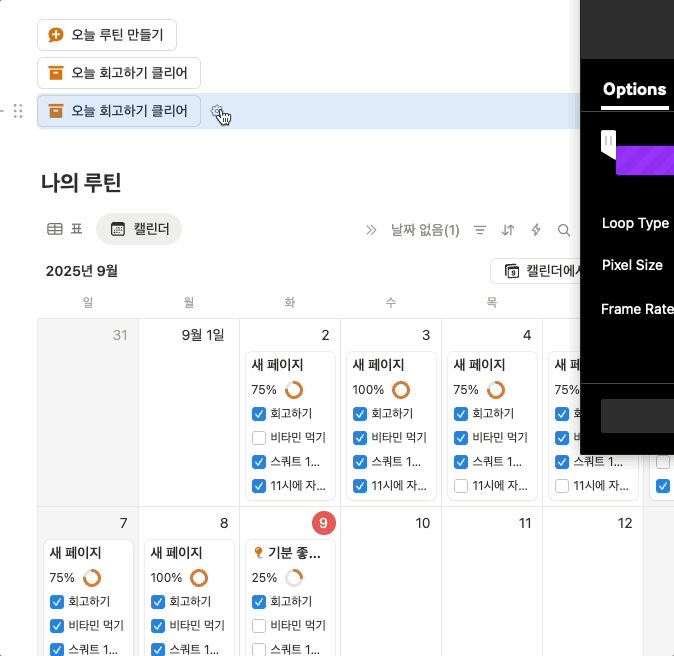The width and height of the screenshot is (674, 656).
Task: Click the gray button at the bottom of the dark panel
Action: pos(637,416)
